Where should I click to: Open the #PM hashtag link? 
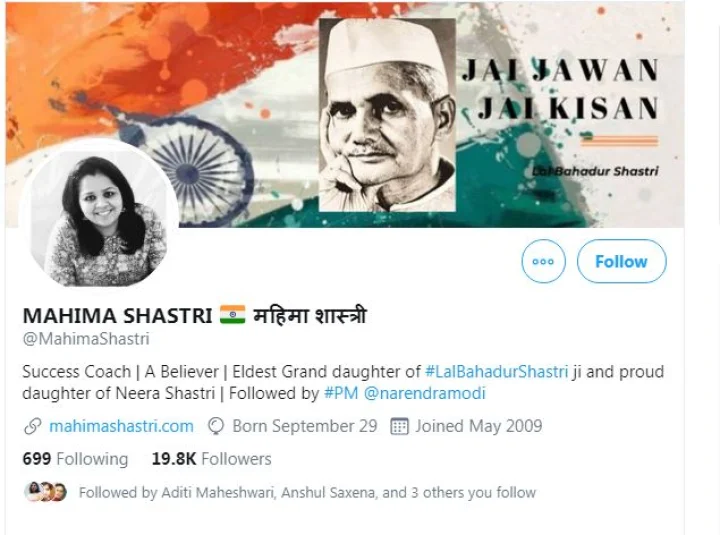(341, 394)
